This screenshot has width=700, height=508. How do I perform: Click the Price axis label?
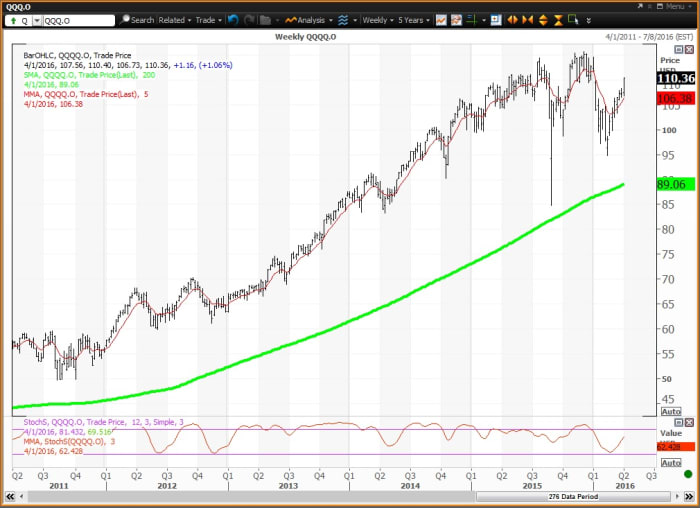670,60
